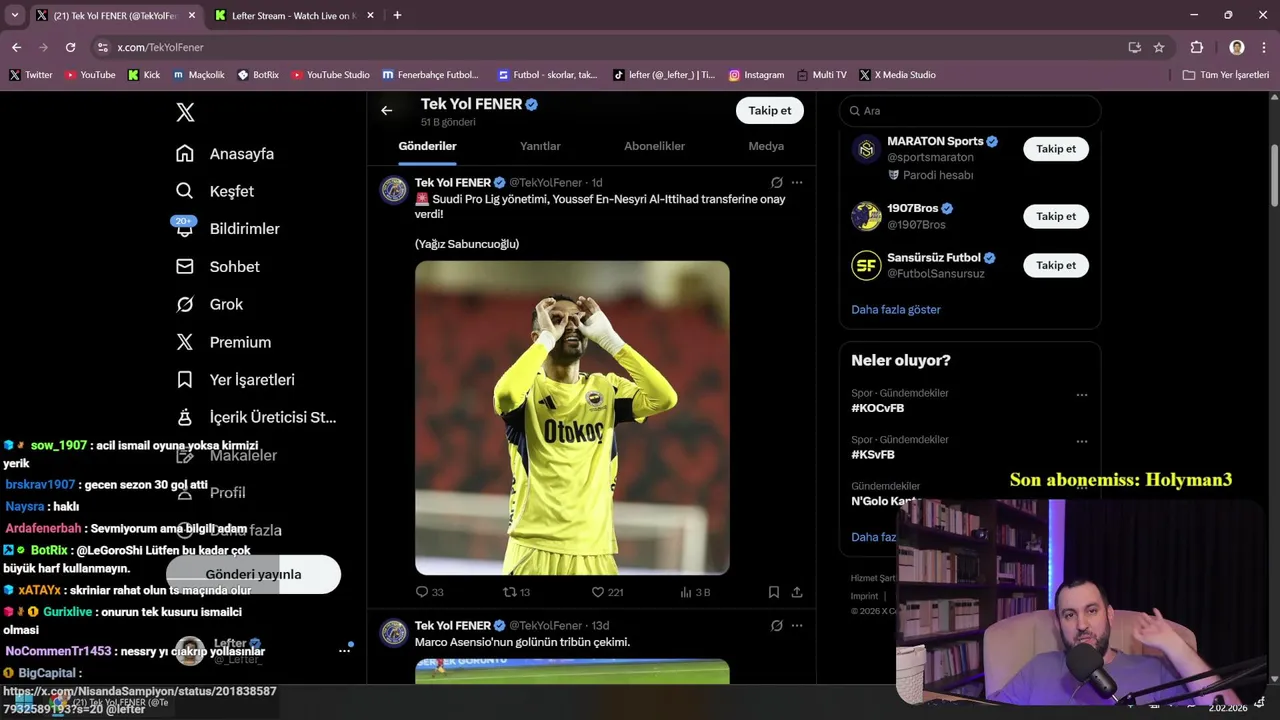Open more menu on En-Nesyri post
This screenshot has height=720, width=1280.
click(797, 183)
